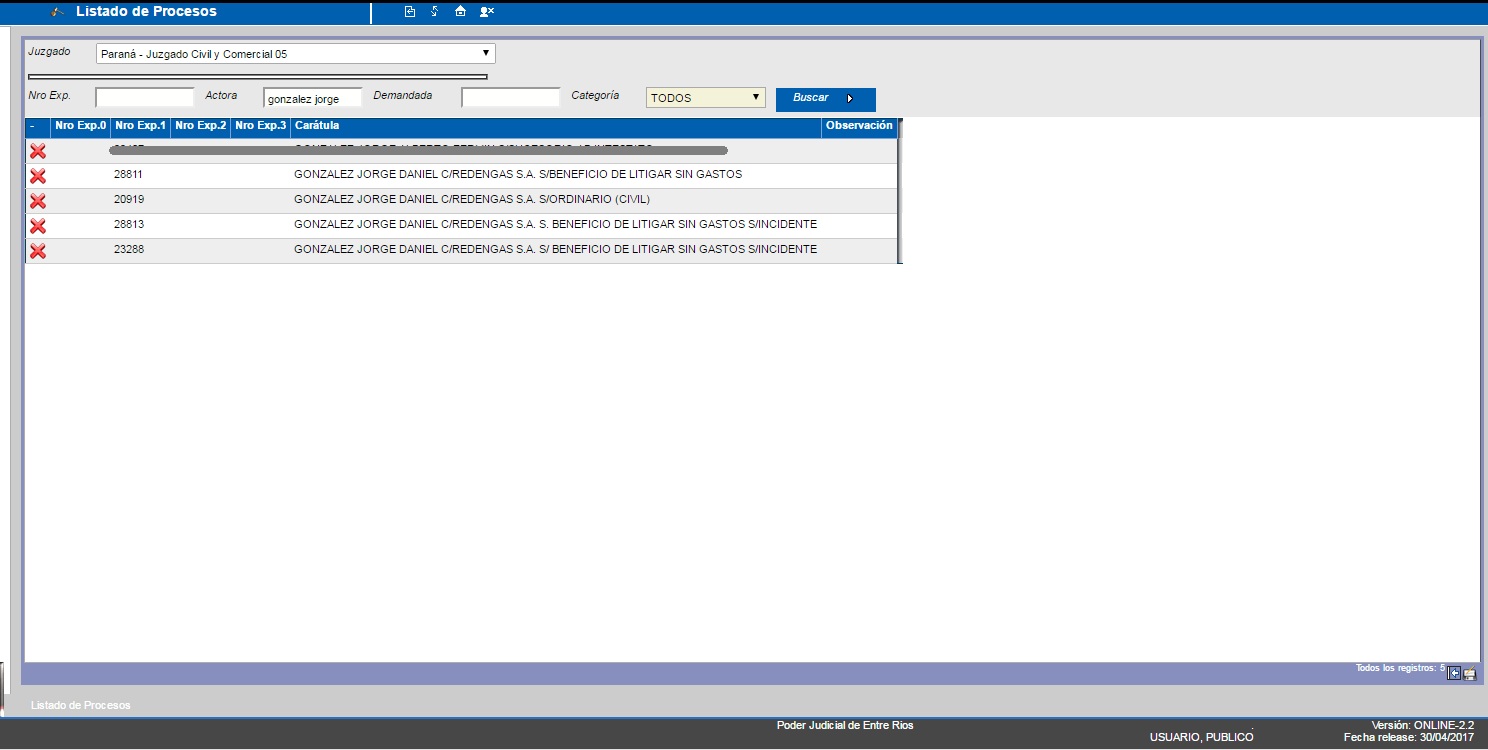Screen dimensions: 1488x750
Task: Click the back arrow icon beside record count
Action: coord(1454,673)
